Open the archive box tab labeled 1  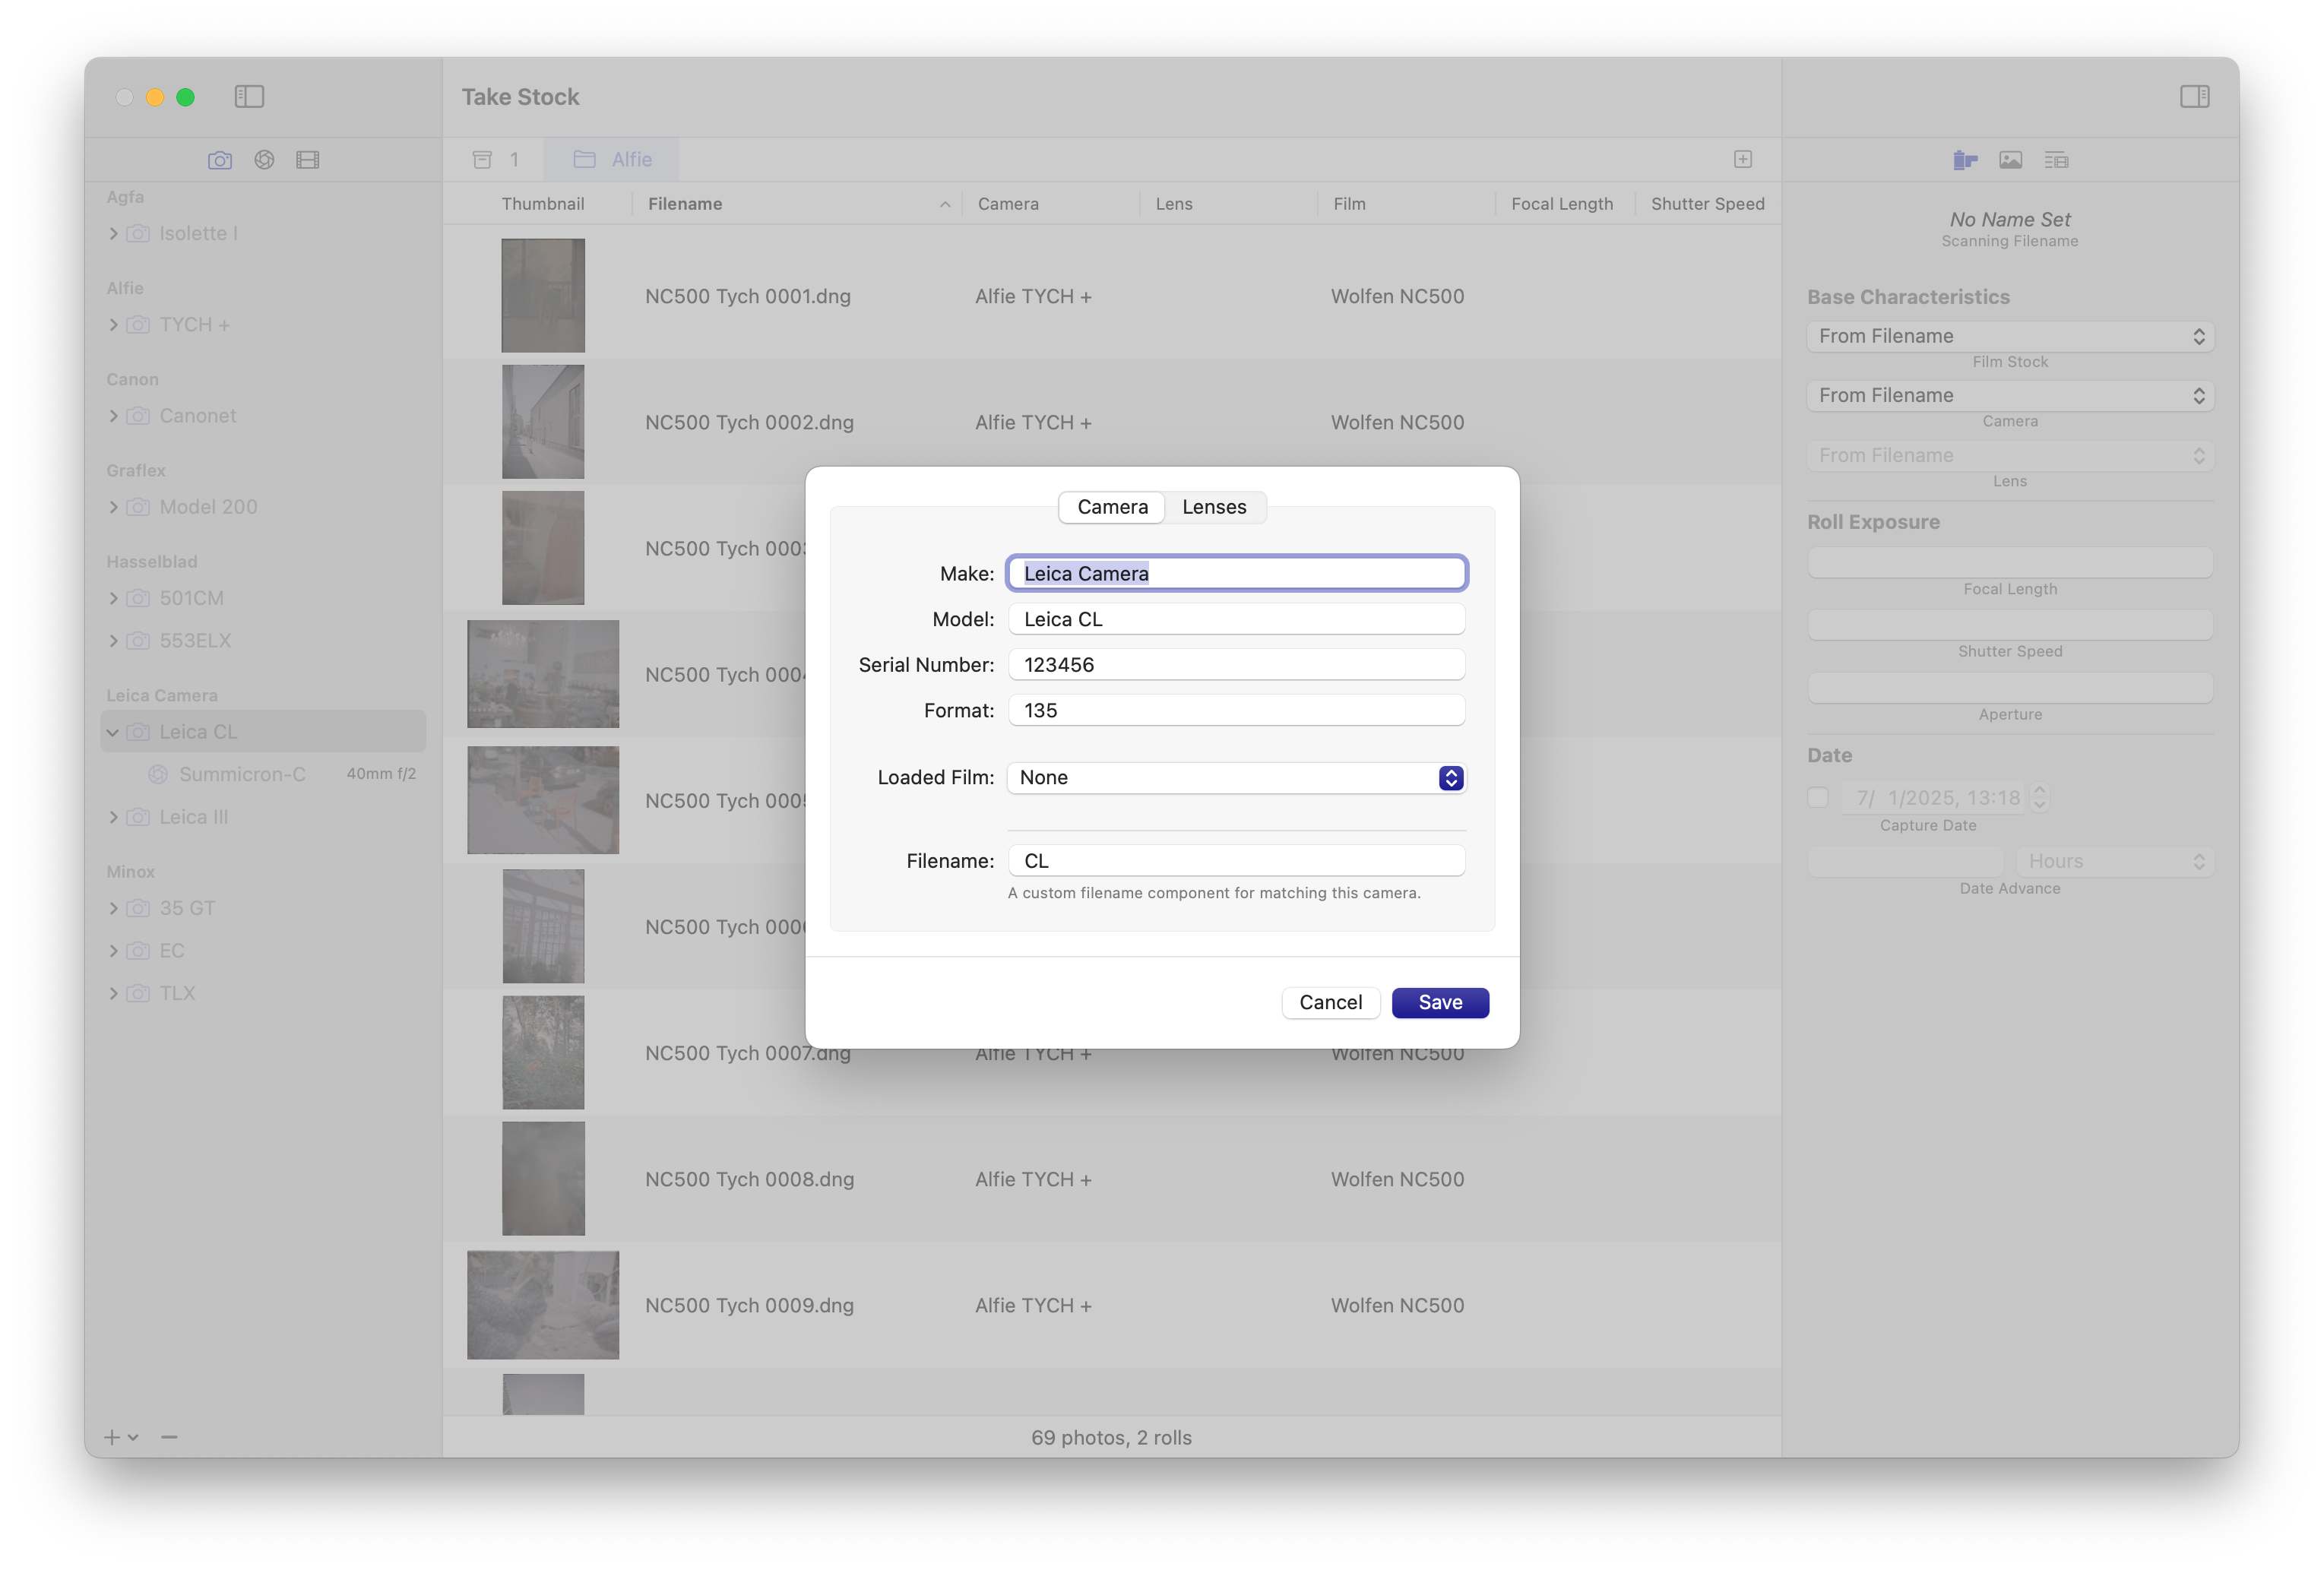(x=496, y=160)
